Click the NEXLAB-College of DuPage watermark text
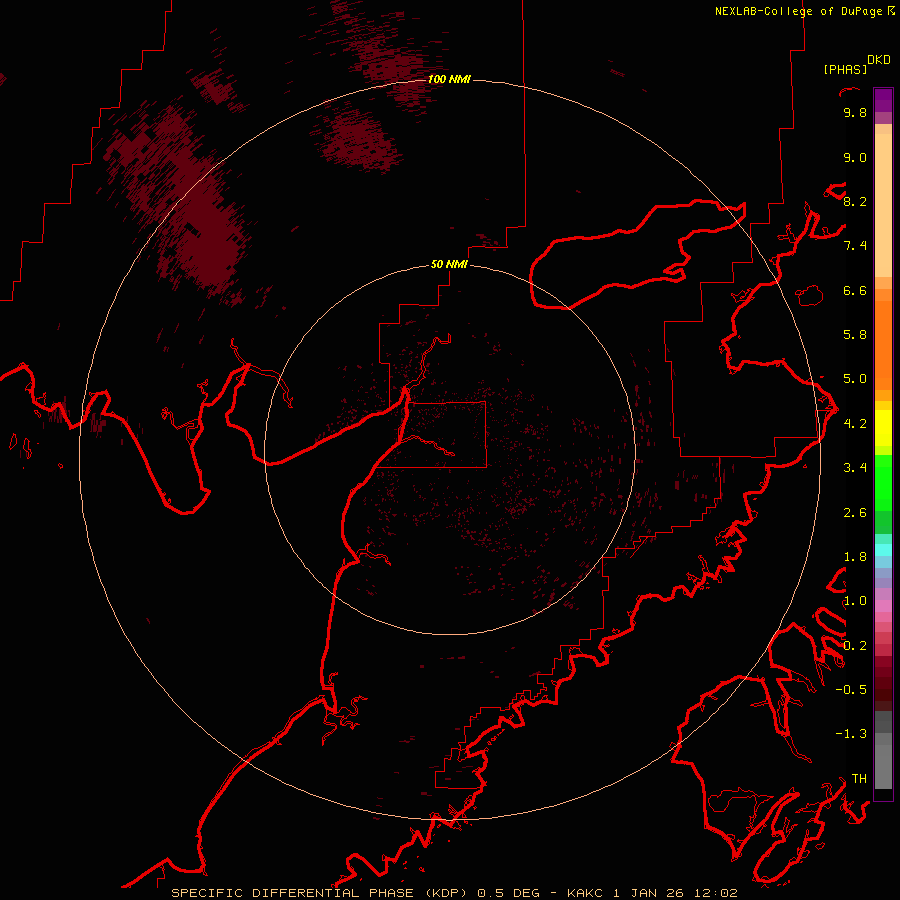This screenshot has width=900, height=900. tap(800, 11)
